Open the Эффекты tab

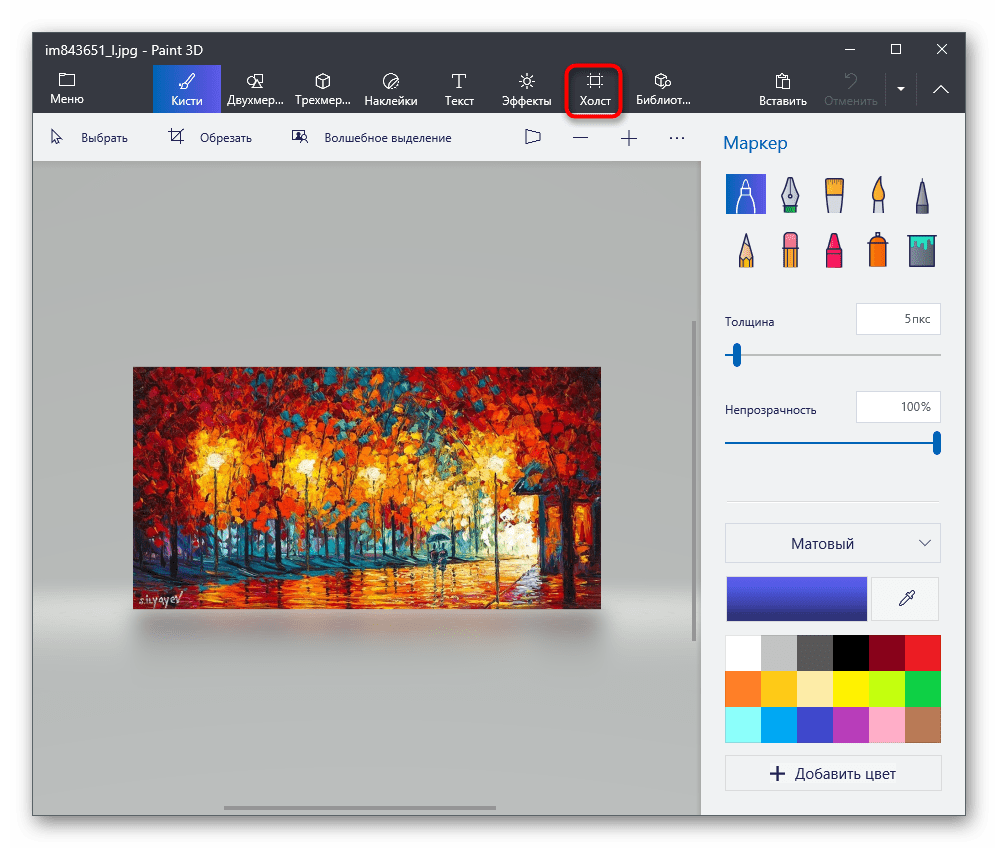point(526,88)
